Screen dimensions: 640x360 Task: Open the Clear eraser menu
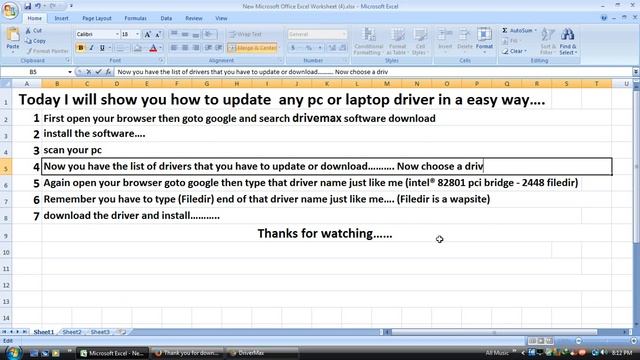coord(515,51)
